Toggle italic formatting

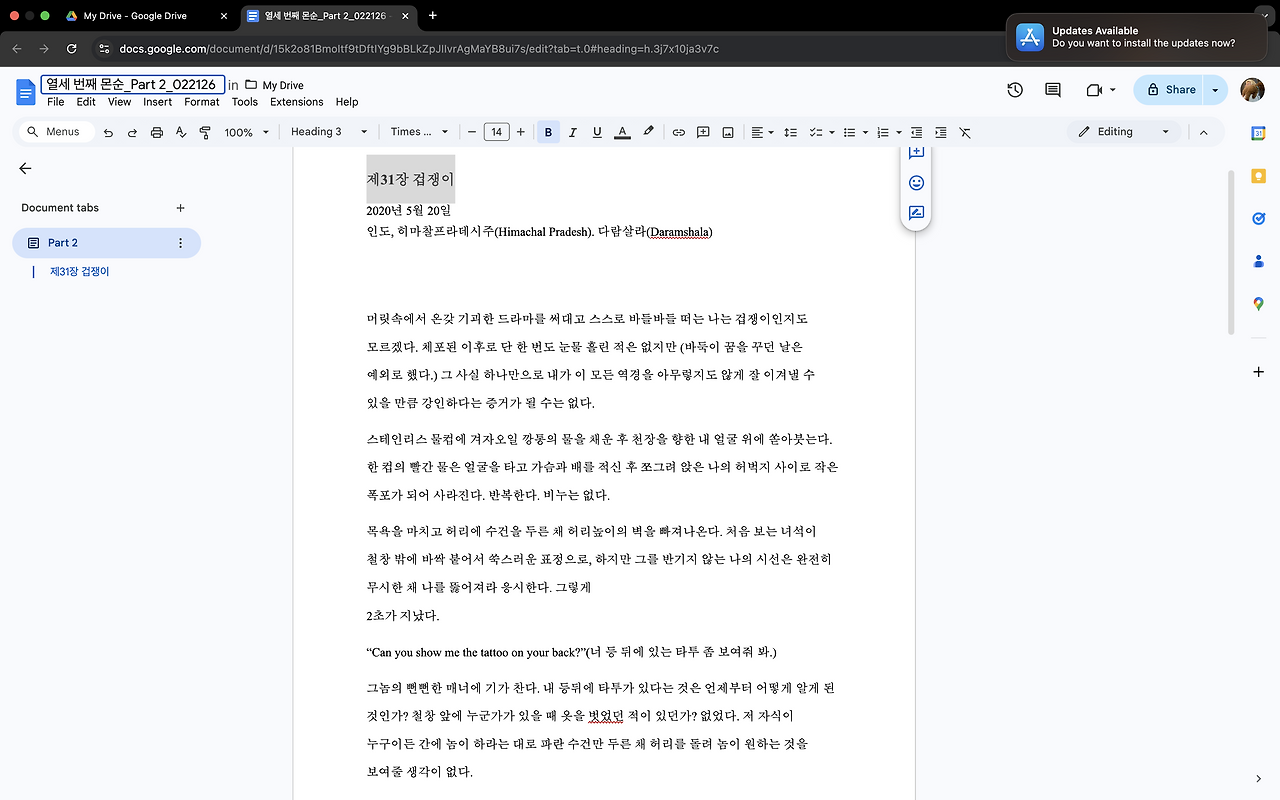[572, 131]
